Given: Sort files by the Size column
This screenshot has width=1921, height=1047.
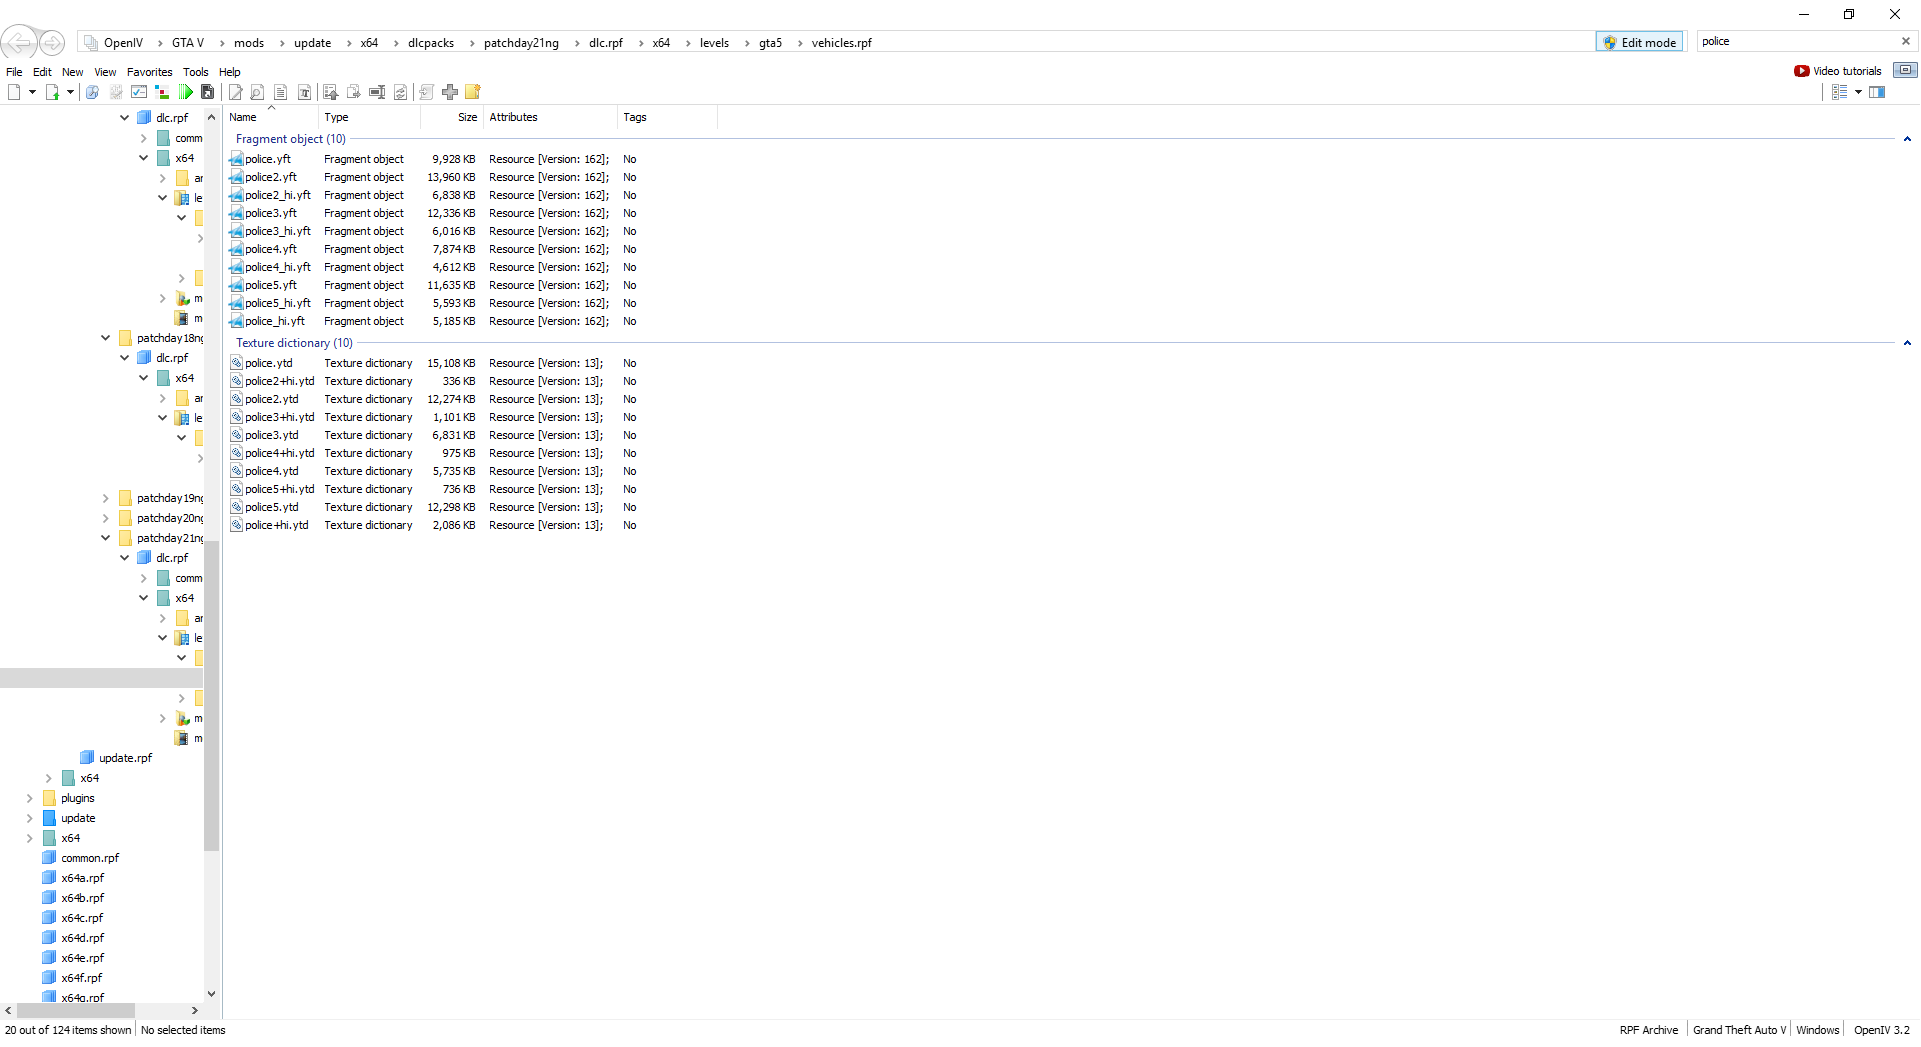Looking at the screenshot, I should pyautogui.click(x=450, y=117).
